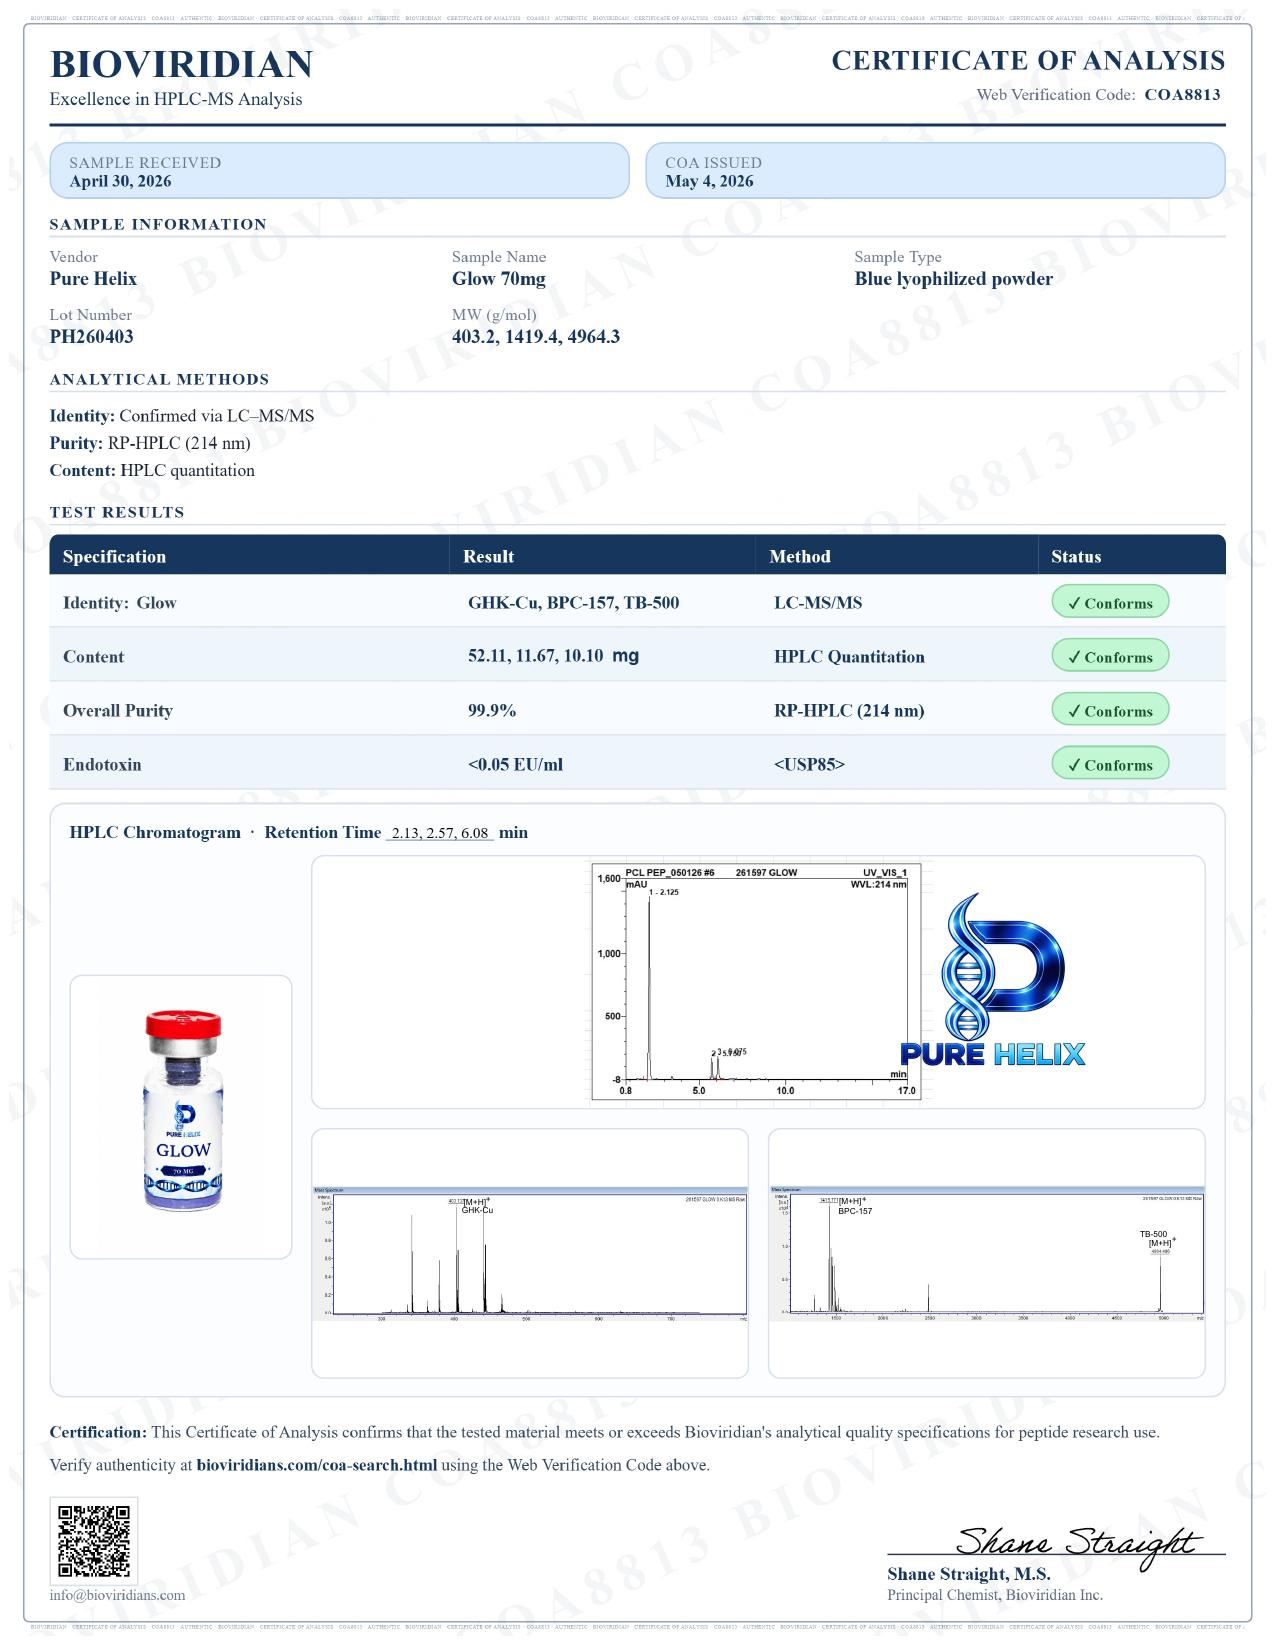Viewport: 1275px width, 1650px height.
Task: Select the sample received date April 30, 2026
Action: coord(120,181)
